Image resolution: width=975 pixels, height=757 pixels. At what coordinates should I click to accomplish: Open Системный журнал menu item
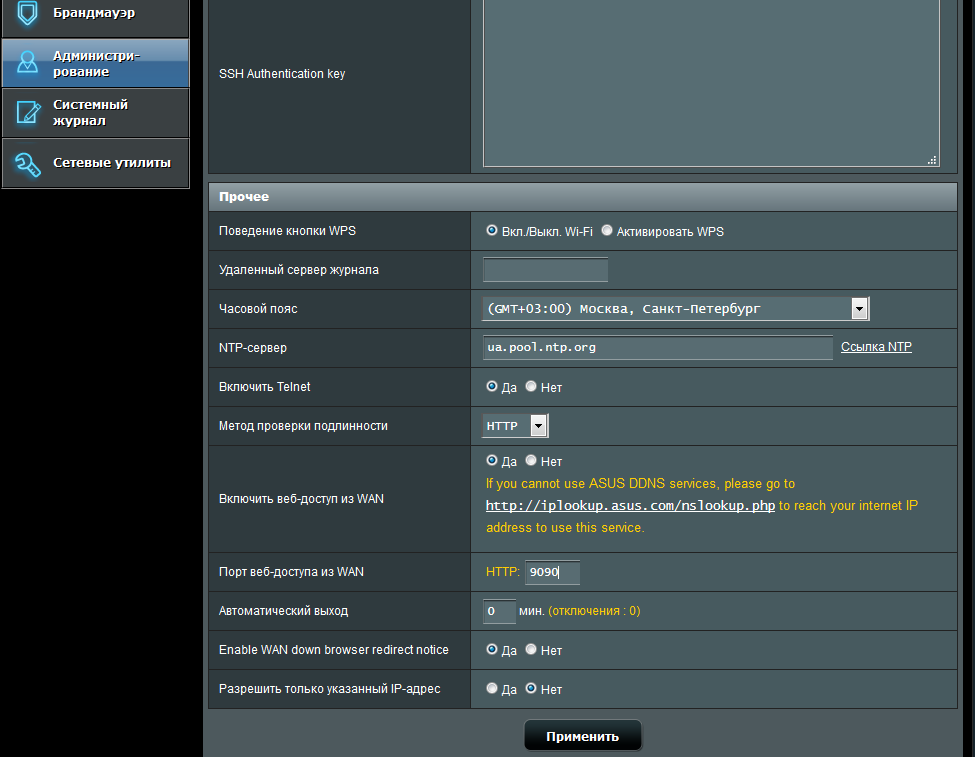click(x=96, y=113)
